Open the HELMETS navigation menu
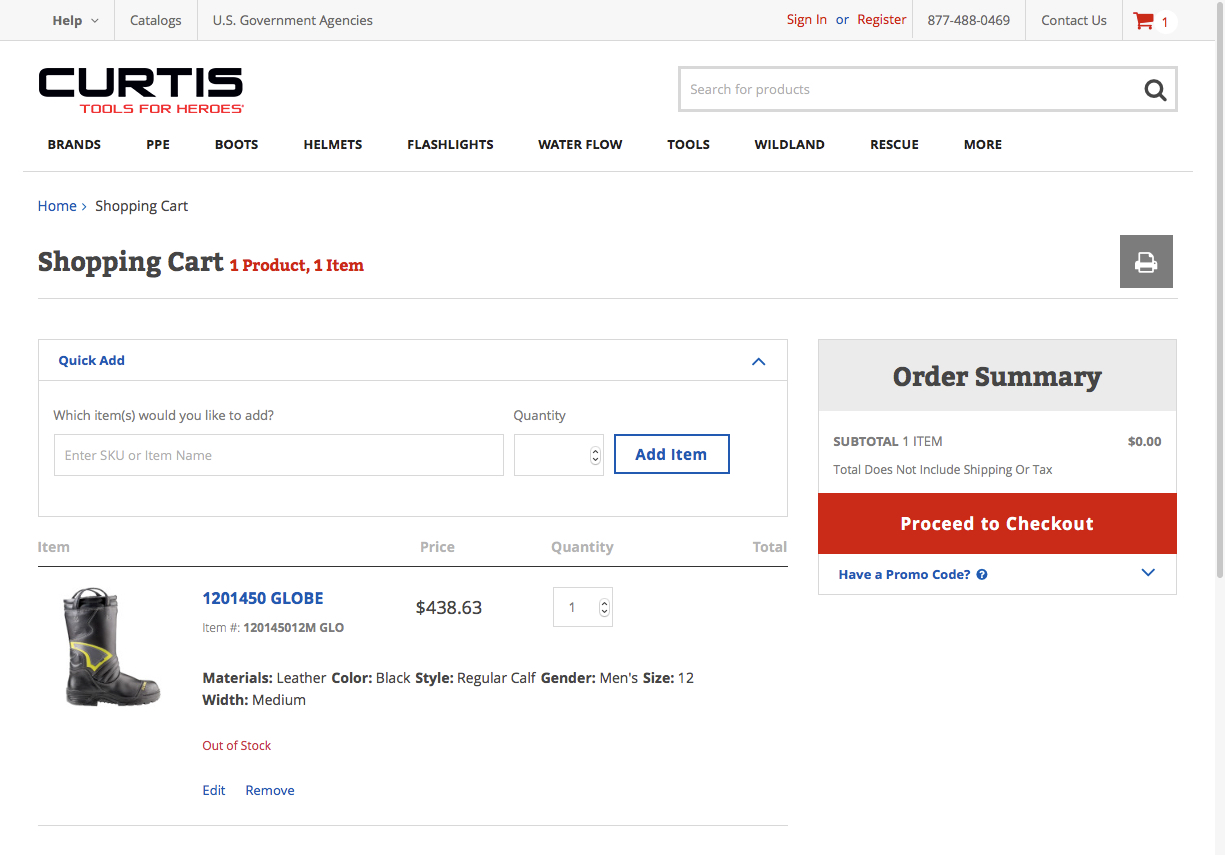Image resolution: width=1225 pixels, height=855 pixels. [x=332, y=144]
